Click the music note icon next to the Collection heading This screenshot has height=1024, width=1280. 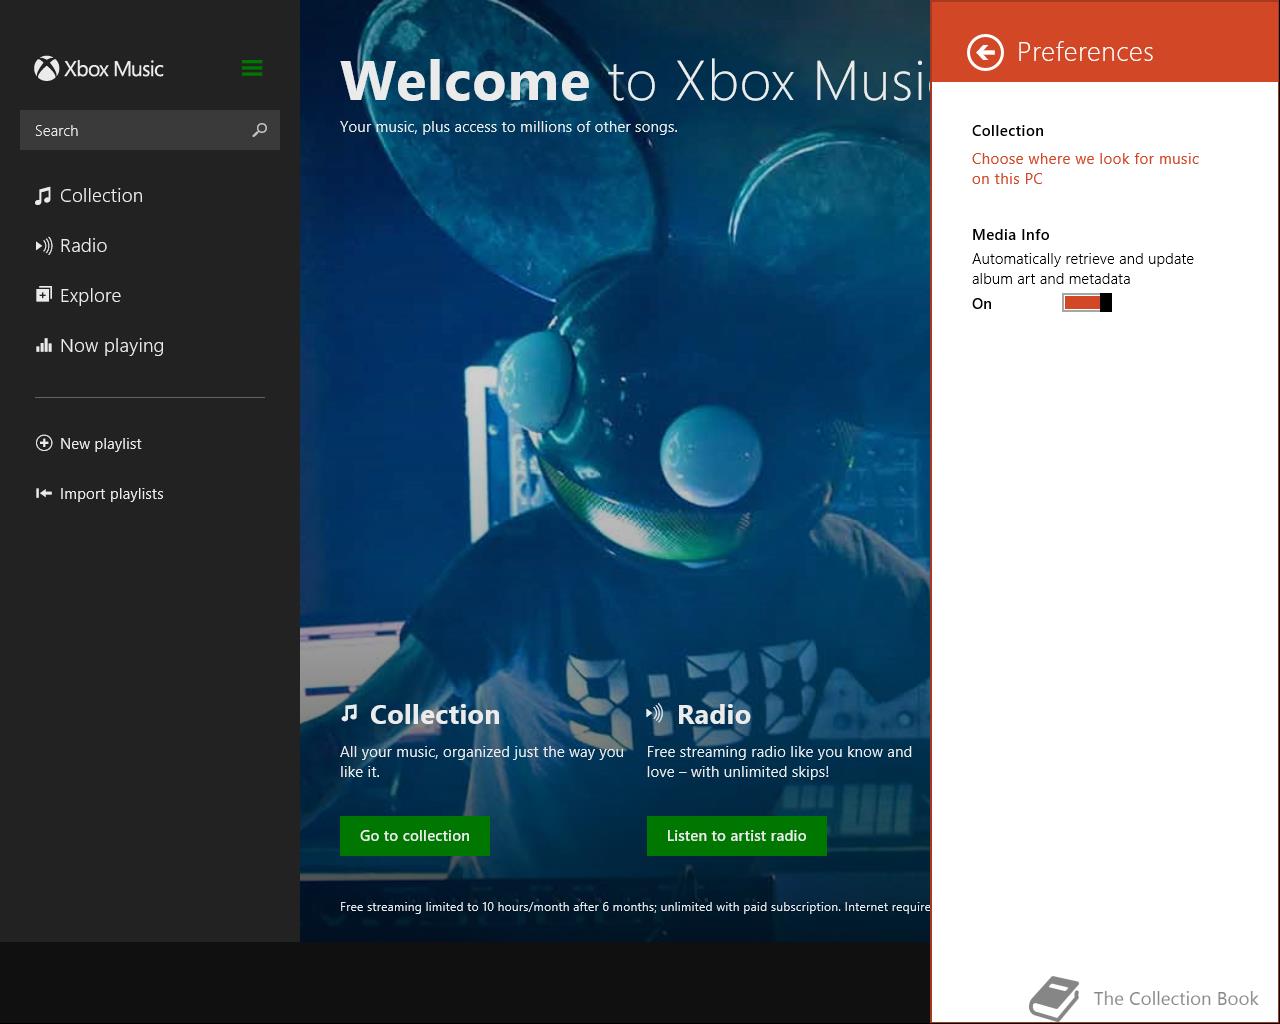pyautogui.click(x=349, y=712)
